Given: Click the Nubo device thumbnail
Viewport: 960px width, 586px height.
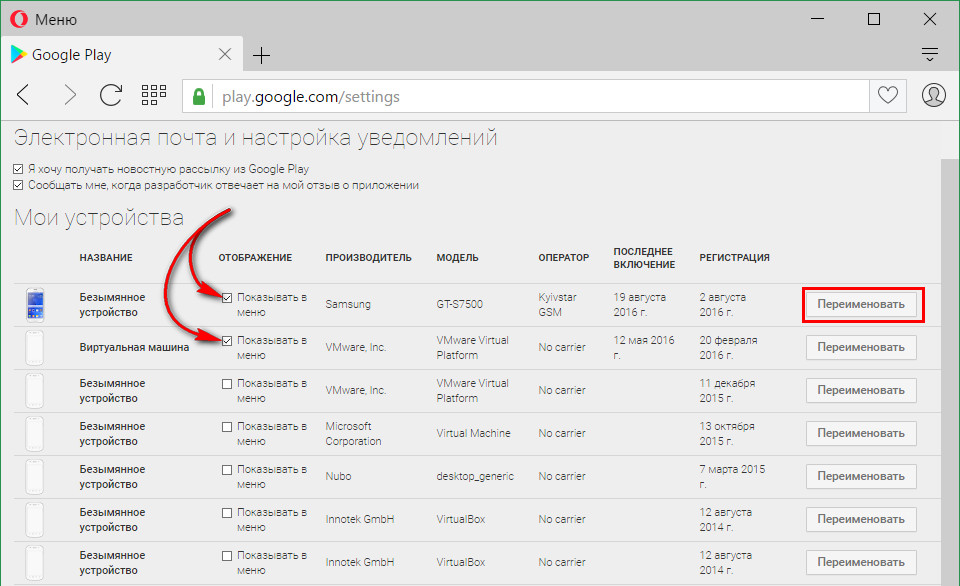Looking at the screenshot, I should tap(35, 476).
